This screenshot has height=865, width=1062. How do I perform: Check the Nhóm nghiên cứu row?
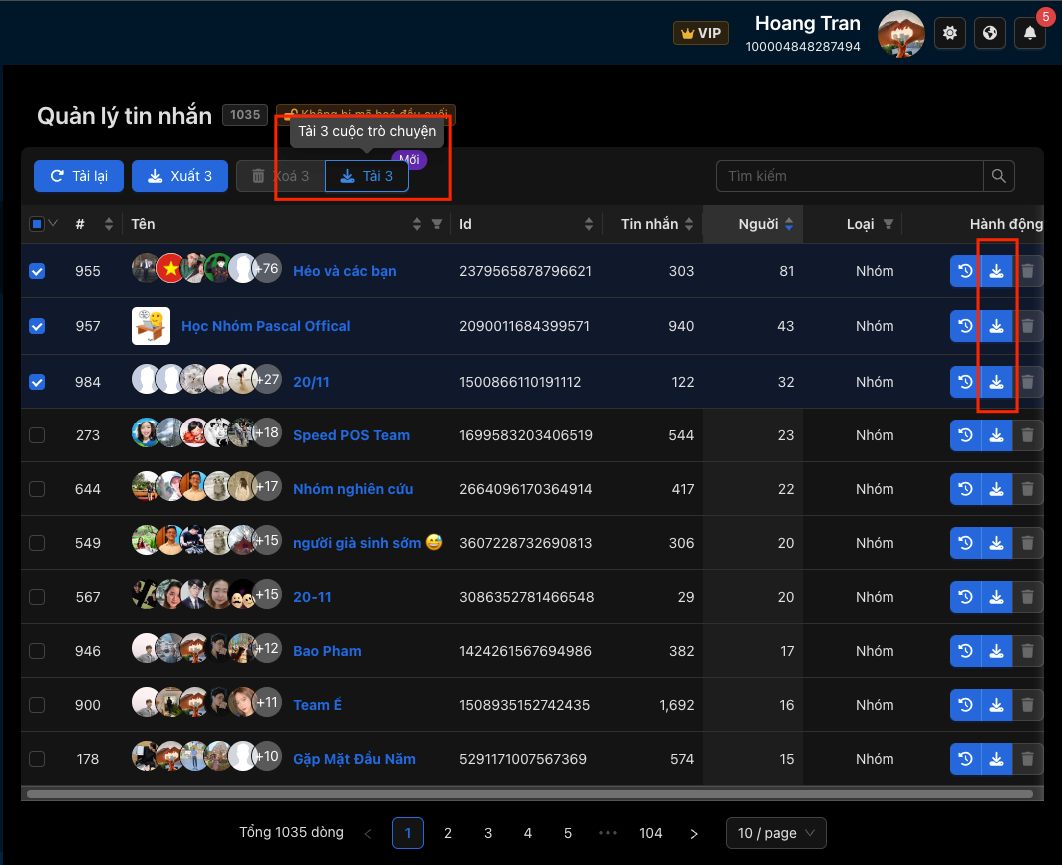pyautogui.click(x=37, y=489)
